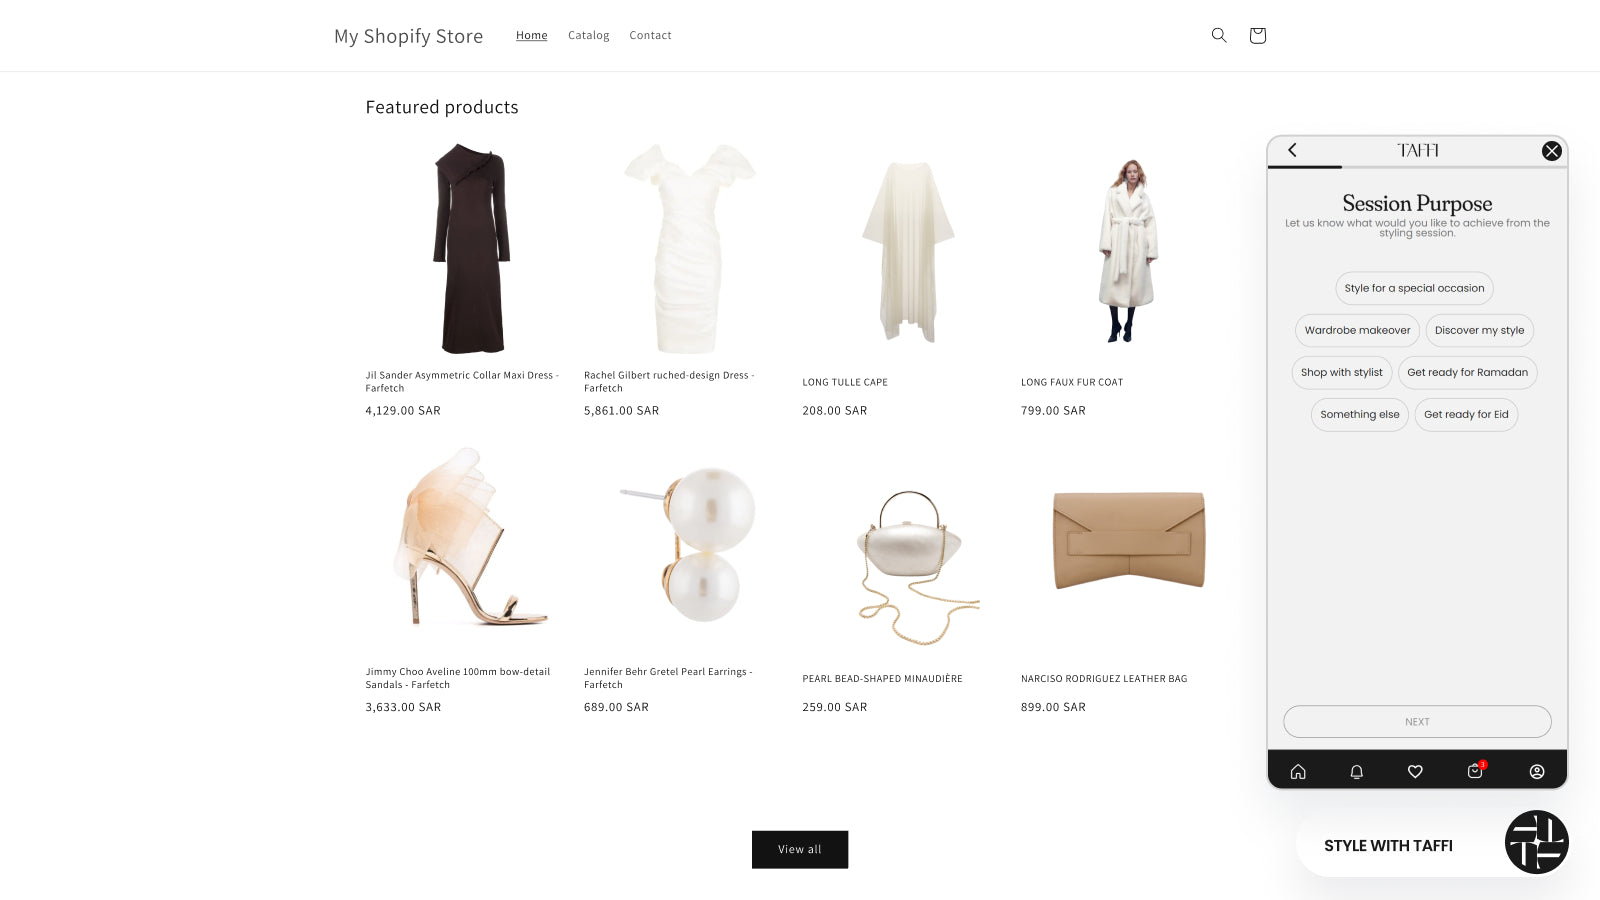Click the 'View all' products button

click(x=799, y=849)
